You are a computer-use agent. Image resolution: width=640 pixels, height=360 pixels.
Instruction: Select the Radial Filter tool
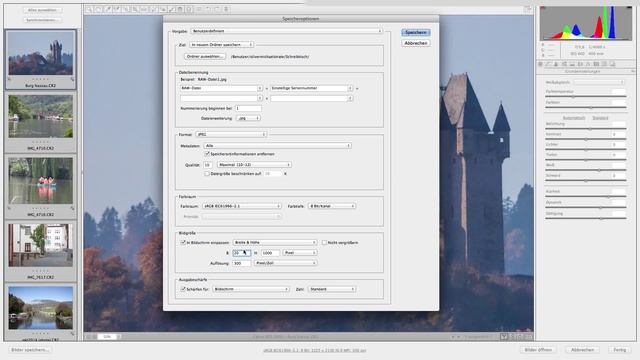tap(189, 9)
